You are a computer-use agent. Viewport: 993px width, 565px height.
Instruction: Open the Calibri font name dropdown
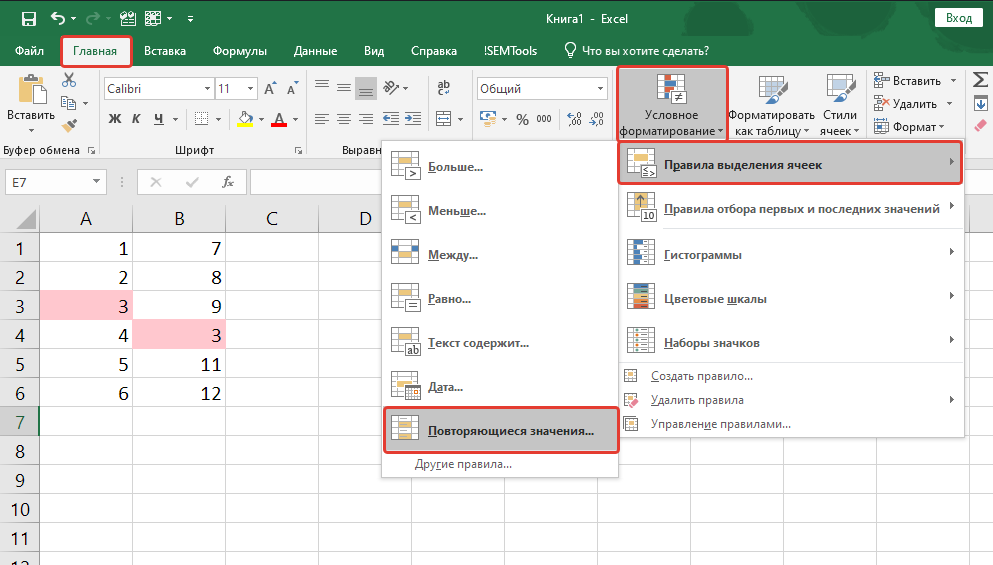click(x=207, y=89)
